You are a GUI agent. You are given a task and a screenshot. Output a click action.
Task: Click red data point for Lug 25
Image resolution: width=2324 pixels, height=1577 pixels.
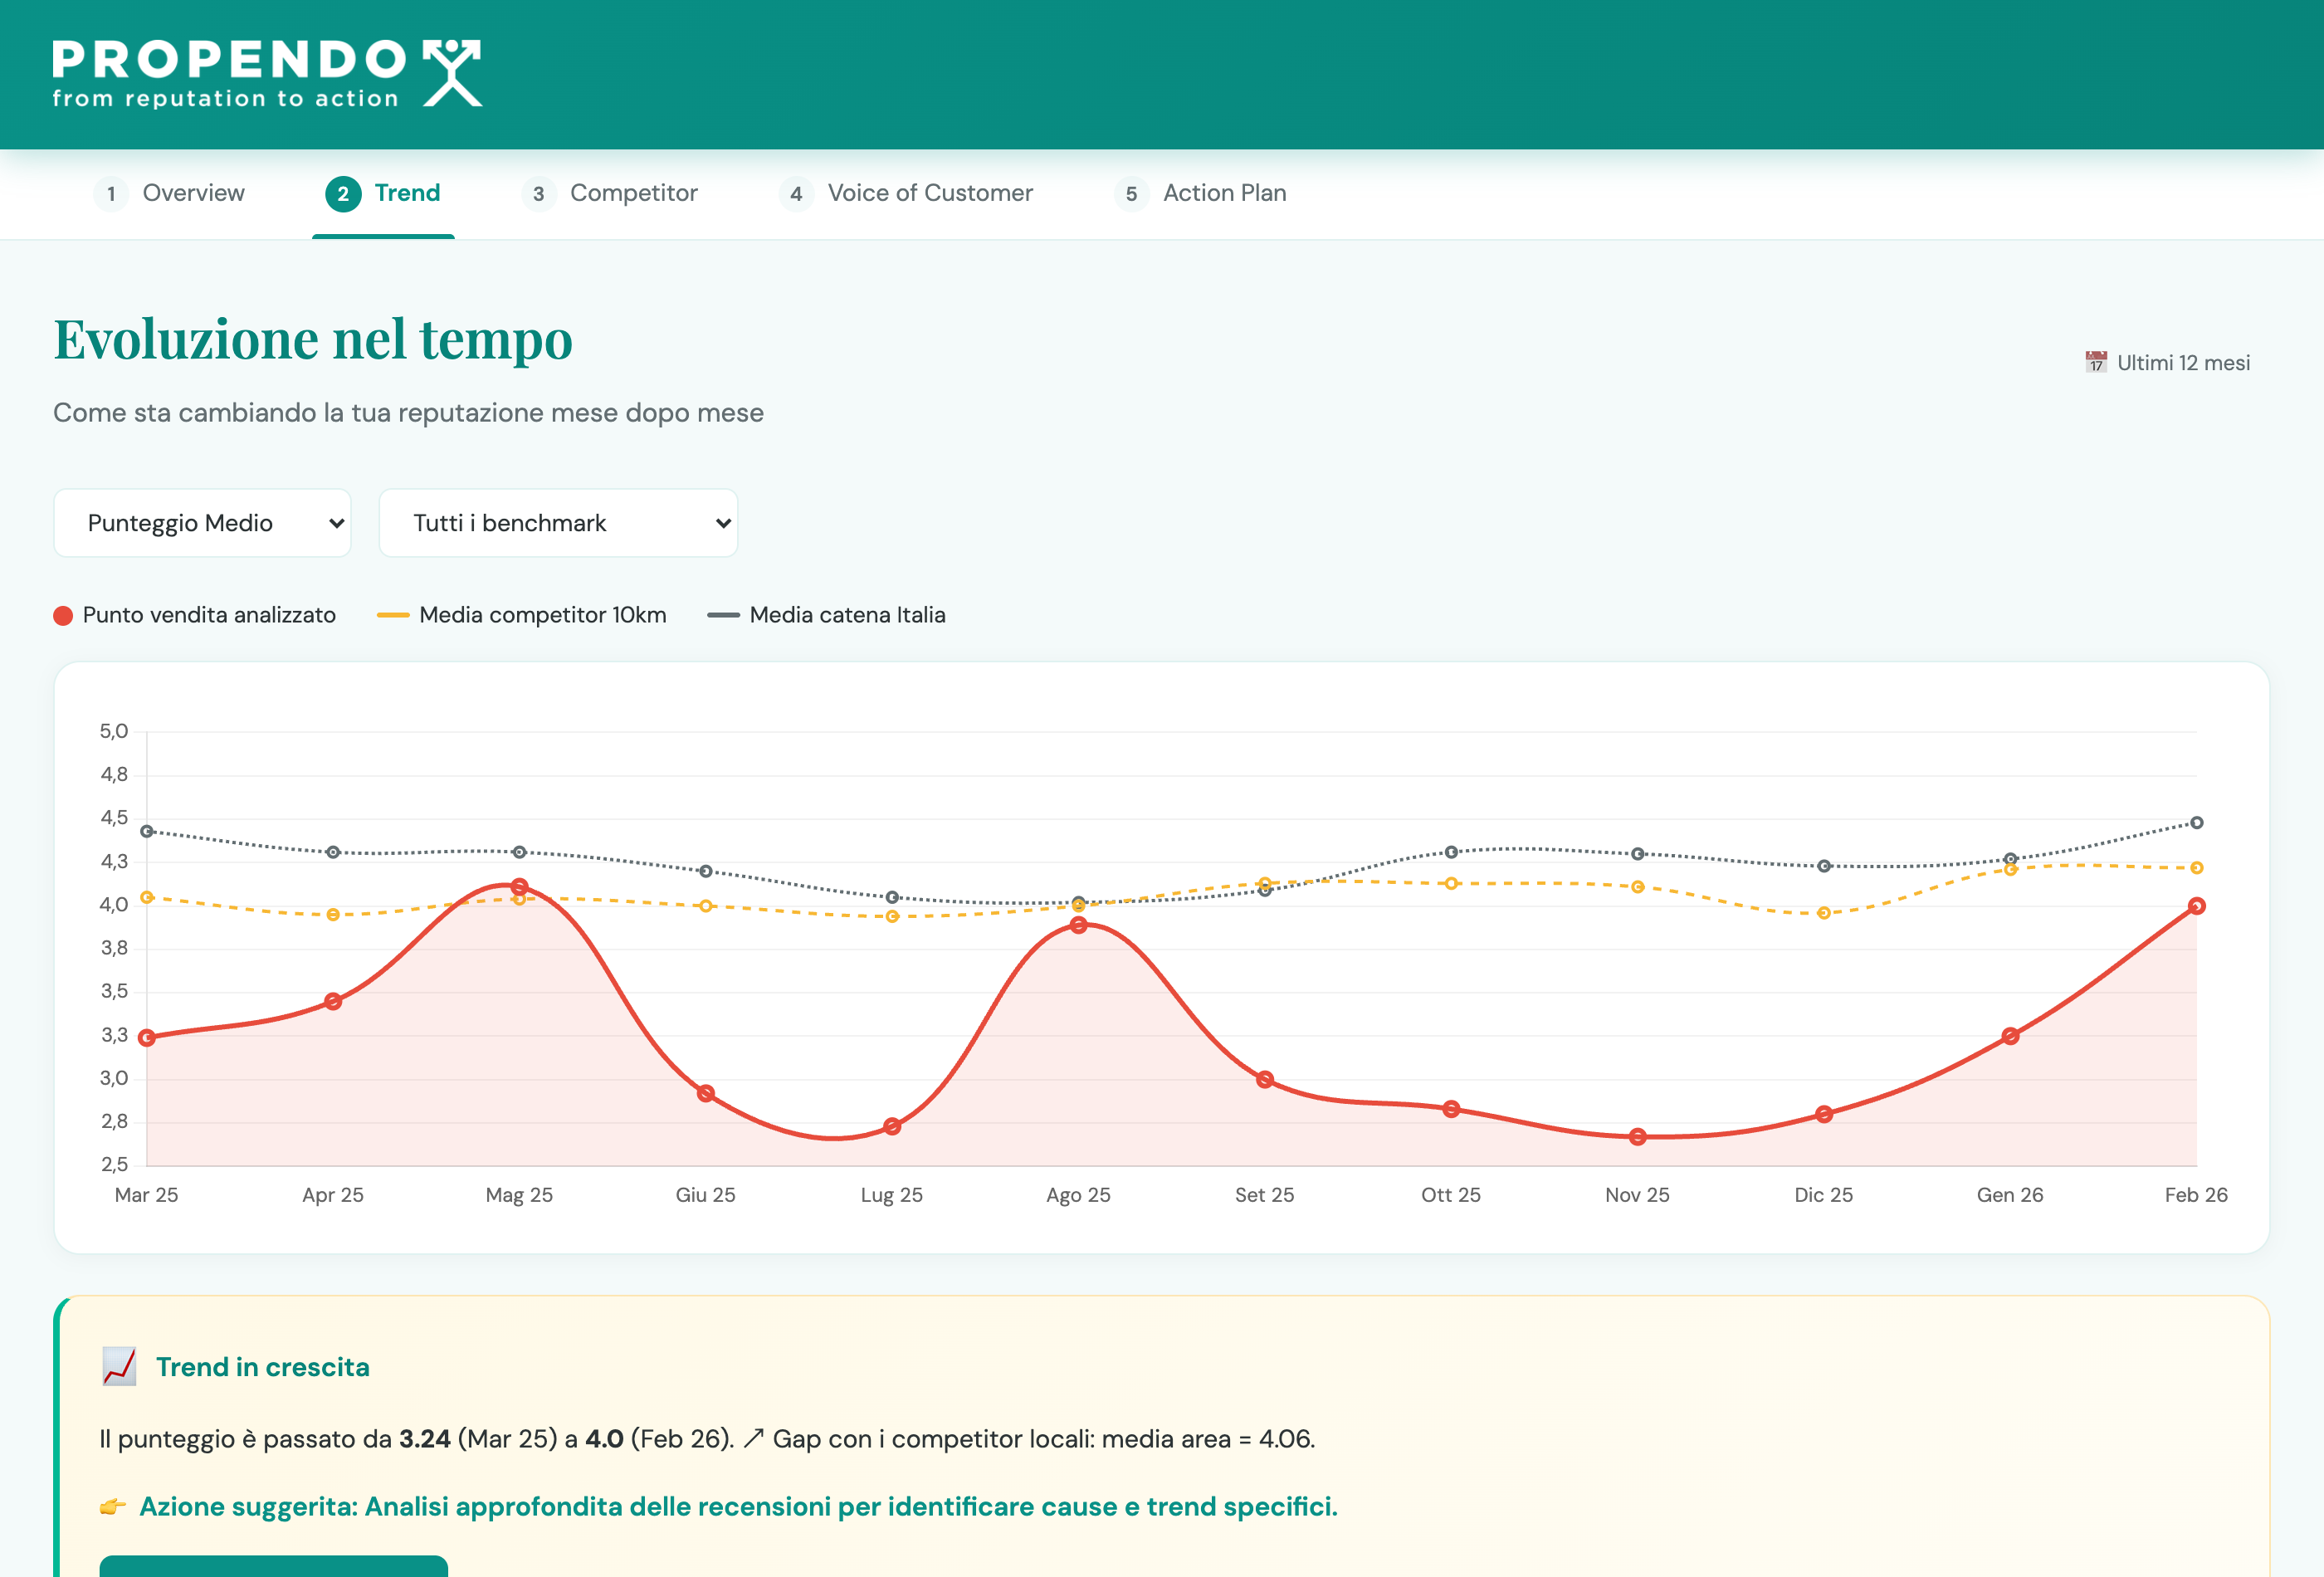pos(892,1126)
